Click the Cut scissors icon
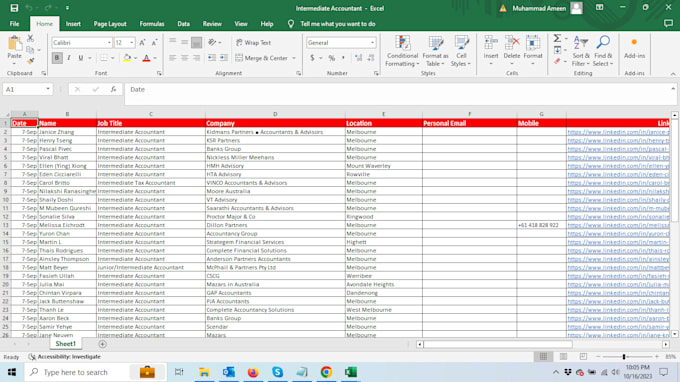The width and height of the screenshot is (680, 382). [x=30, y=39]
